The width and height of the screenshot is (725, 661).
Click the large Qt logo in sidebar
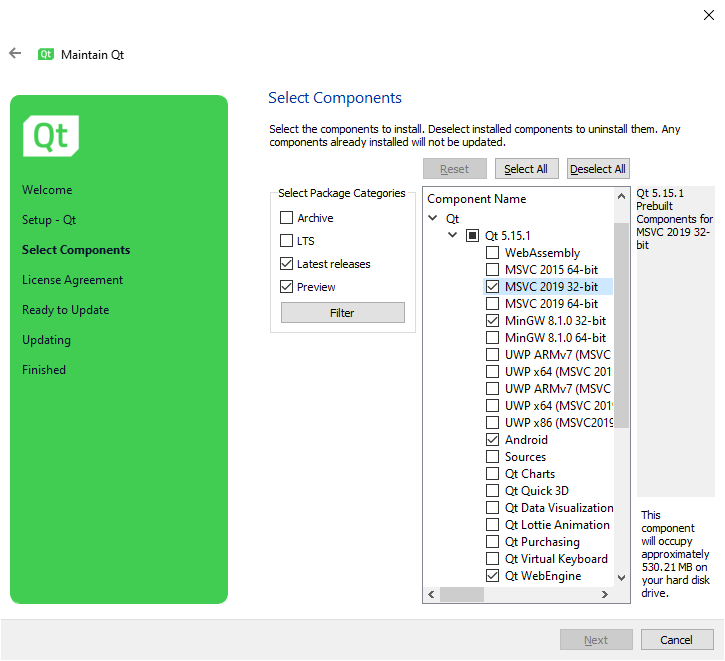tap(51, 136)
